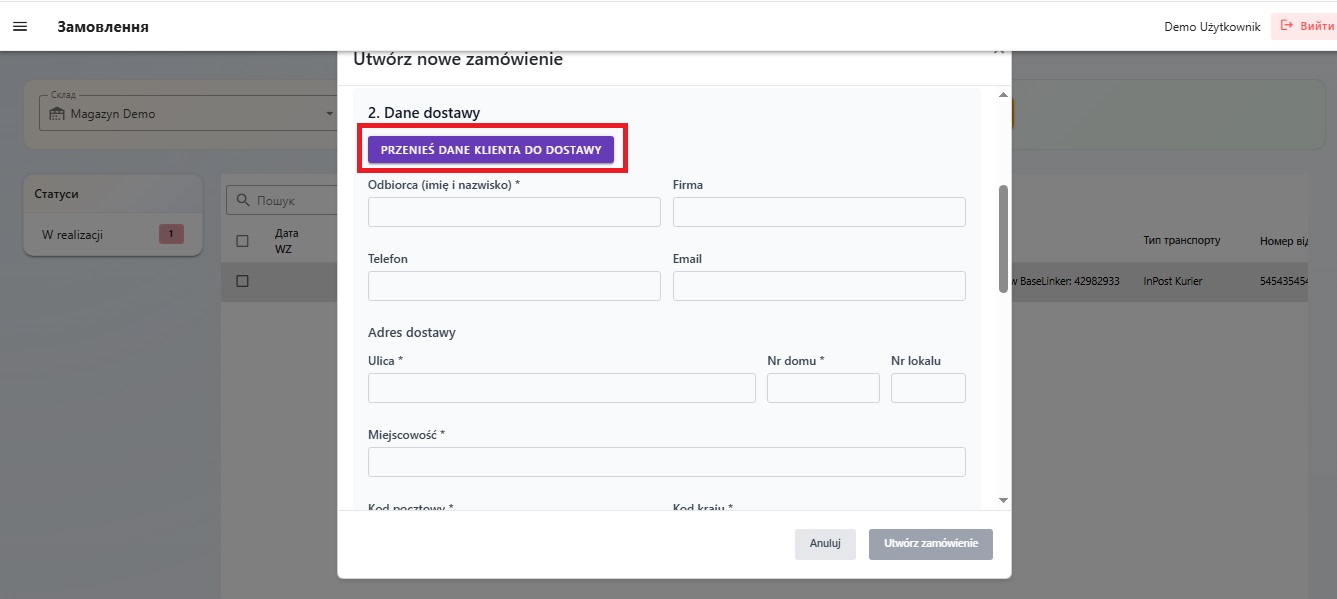Viewport: 1337px width, 599px height.
Task: Click the warehouse icon beside Magazyn Demo
Action: coord(57,114)
